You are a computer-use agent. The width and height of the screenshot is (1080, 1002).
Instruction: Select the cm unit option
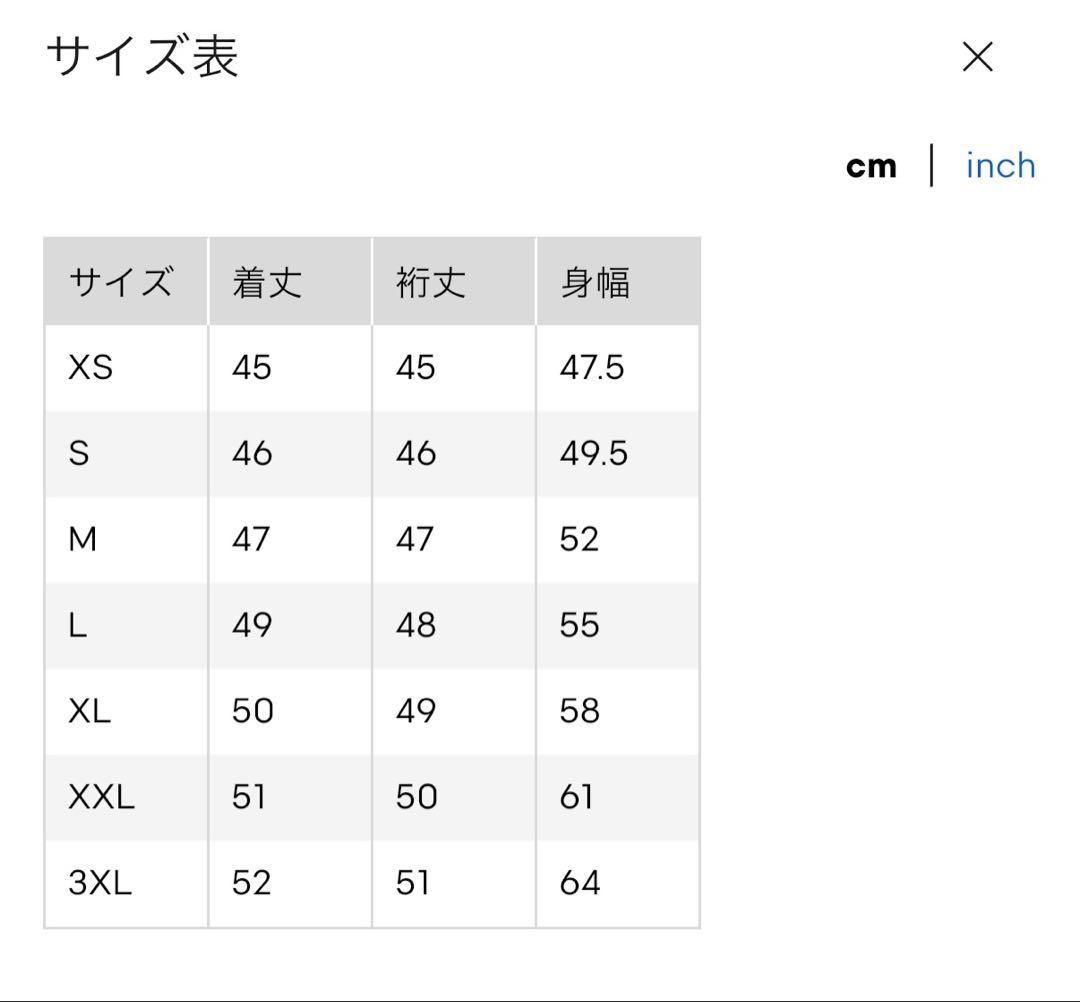tap(871, 167)
